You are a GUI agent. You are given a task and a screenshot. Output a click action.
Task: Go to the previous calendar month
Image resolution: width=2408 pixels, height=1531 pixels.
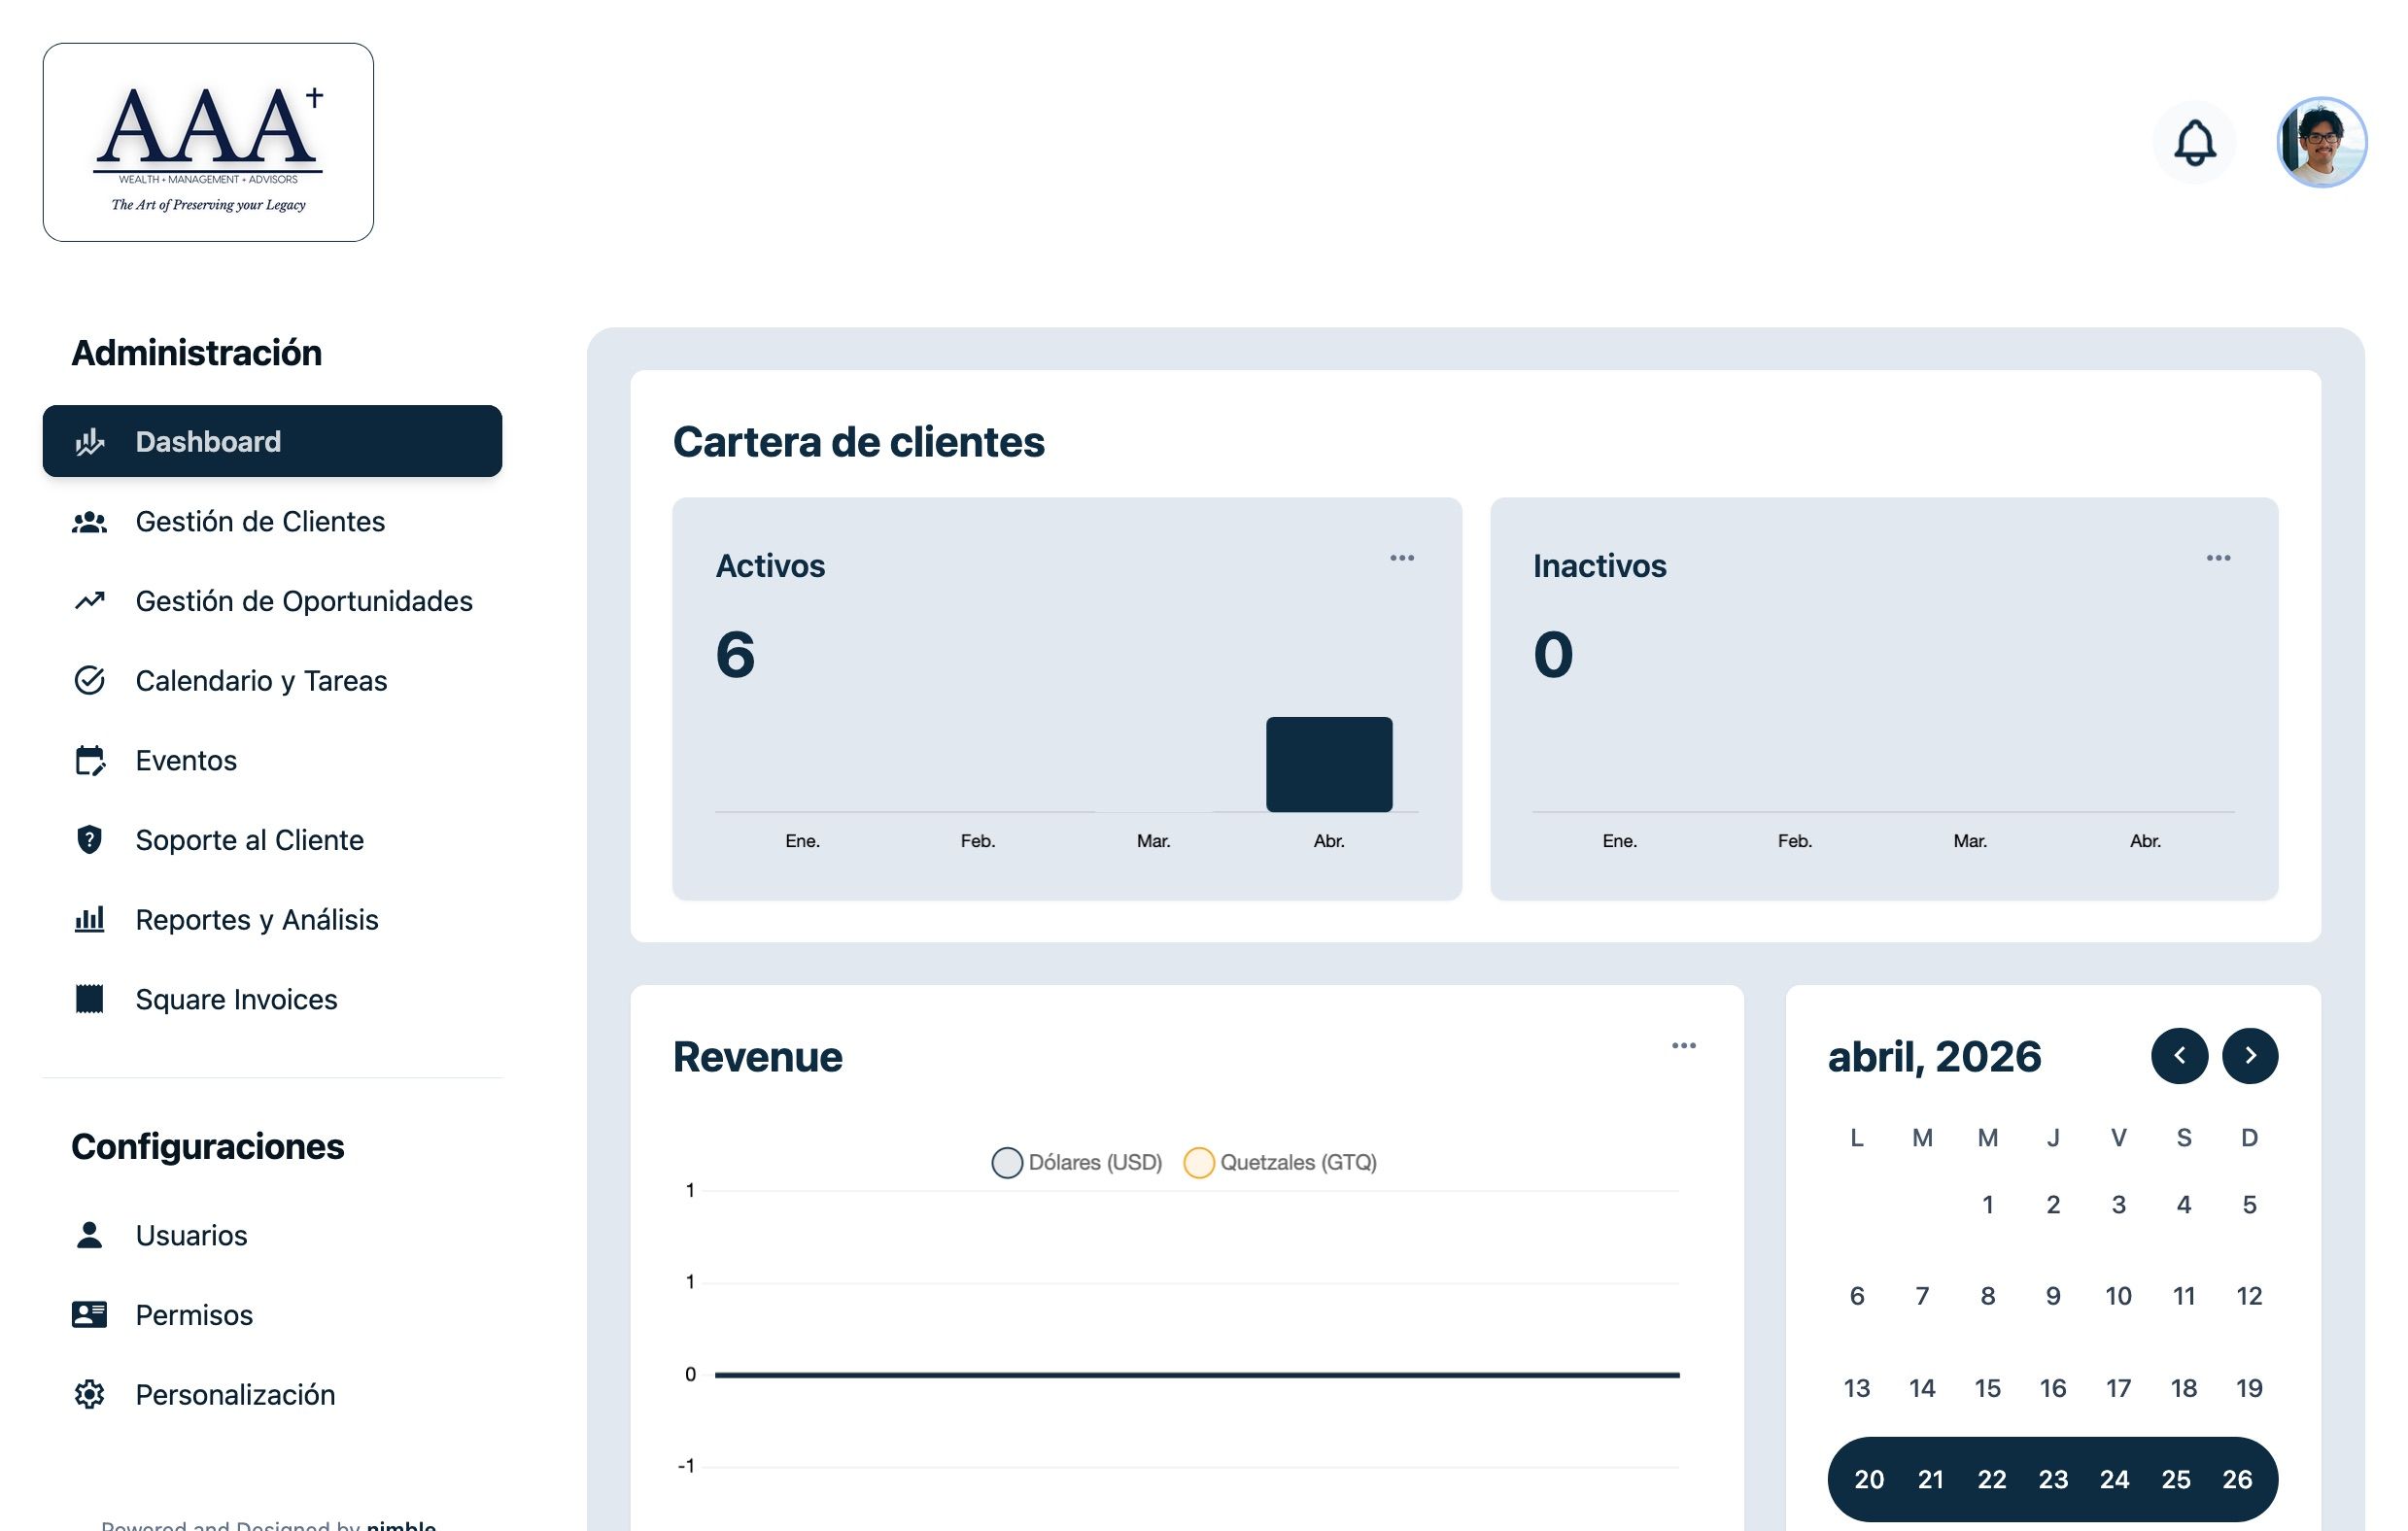click(x=2179, y=1056)
